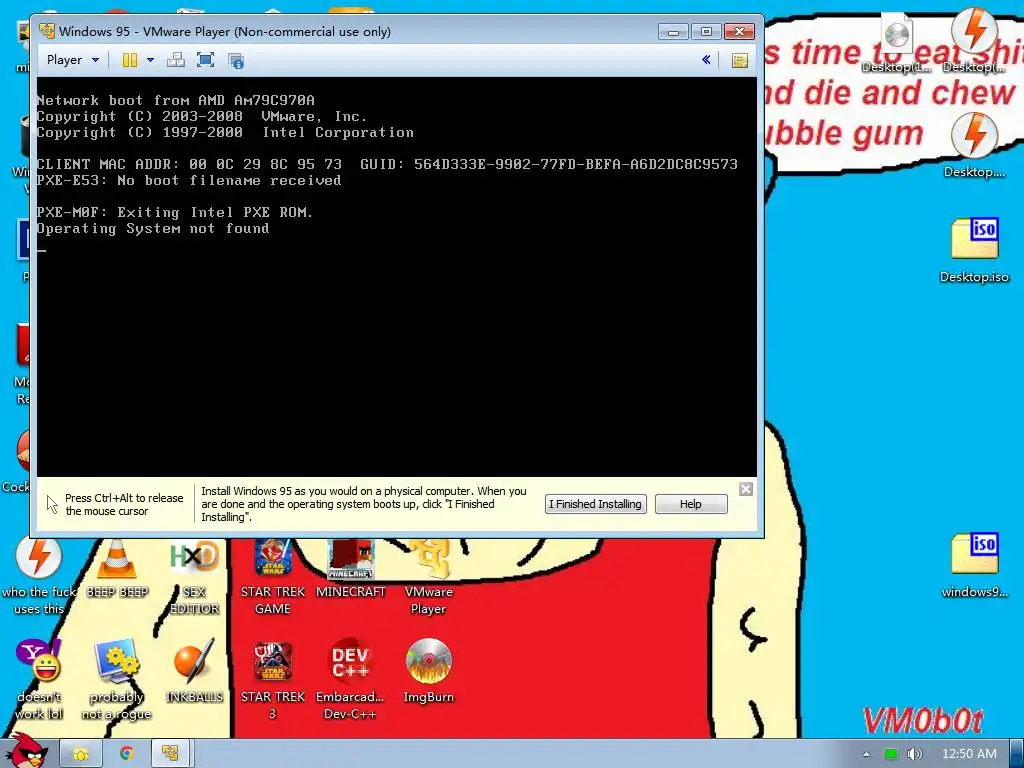The image size is (1024, 768).
Task: Expand the dropdown arrow beside pause icon
Action: (150, 60)
